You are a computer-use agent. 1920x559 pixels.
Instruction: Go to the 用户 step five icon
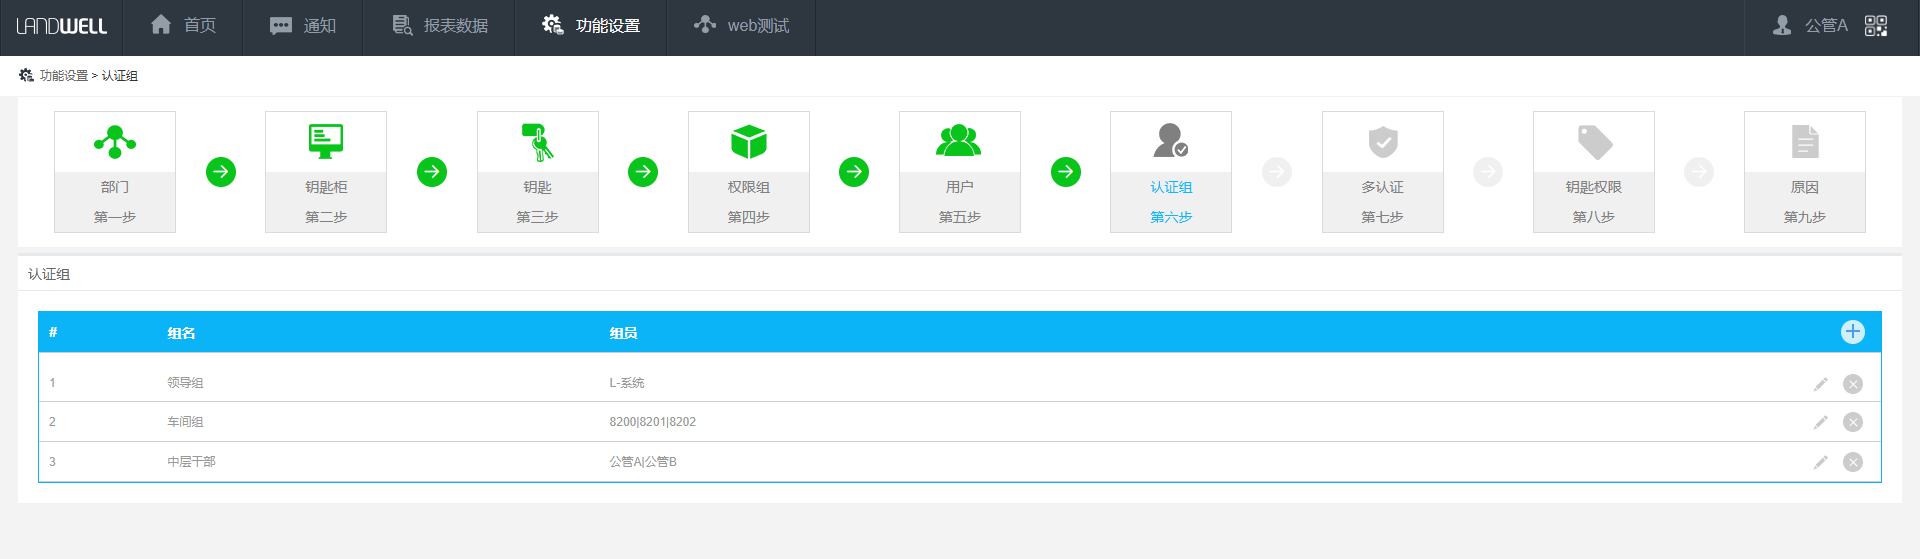pyautogui.click(x=959, y=143)
